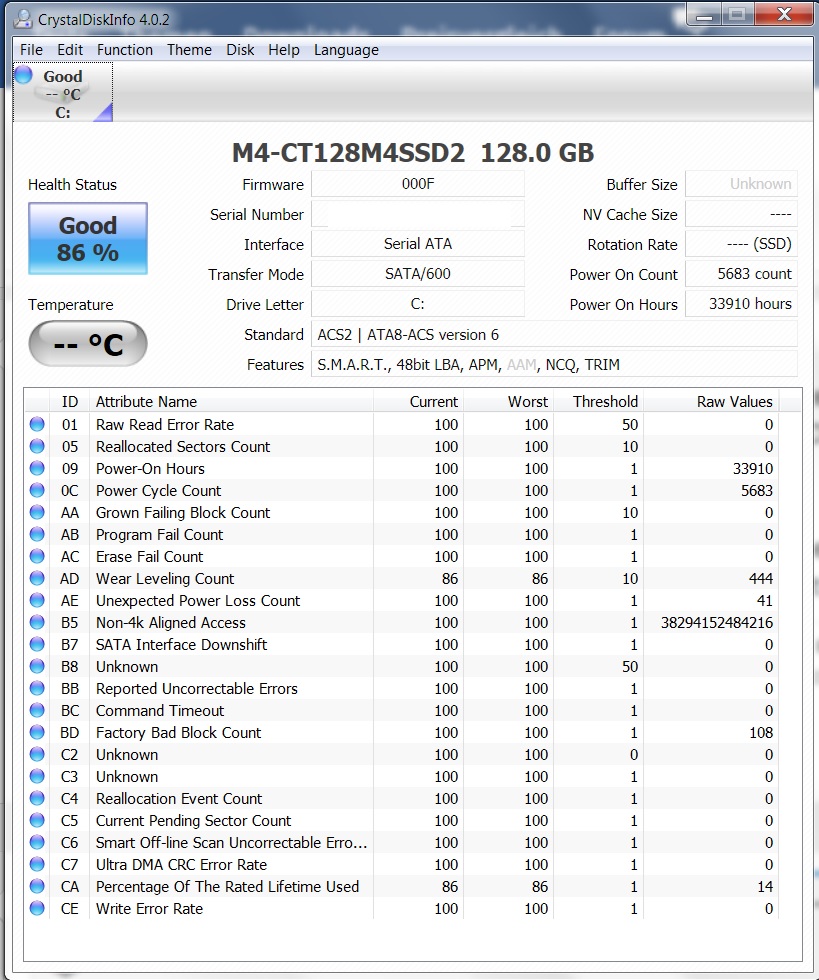Viewport: 819px width, 980px height.
Task: Open the File menu
Action: (x=31, y=50)
